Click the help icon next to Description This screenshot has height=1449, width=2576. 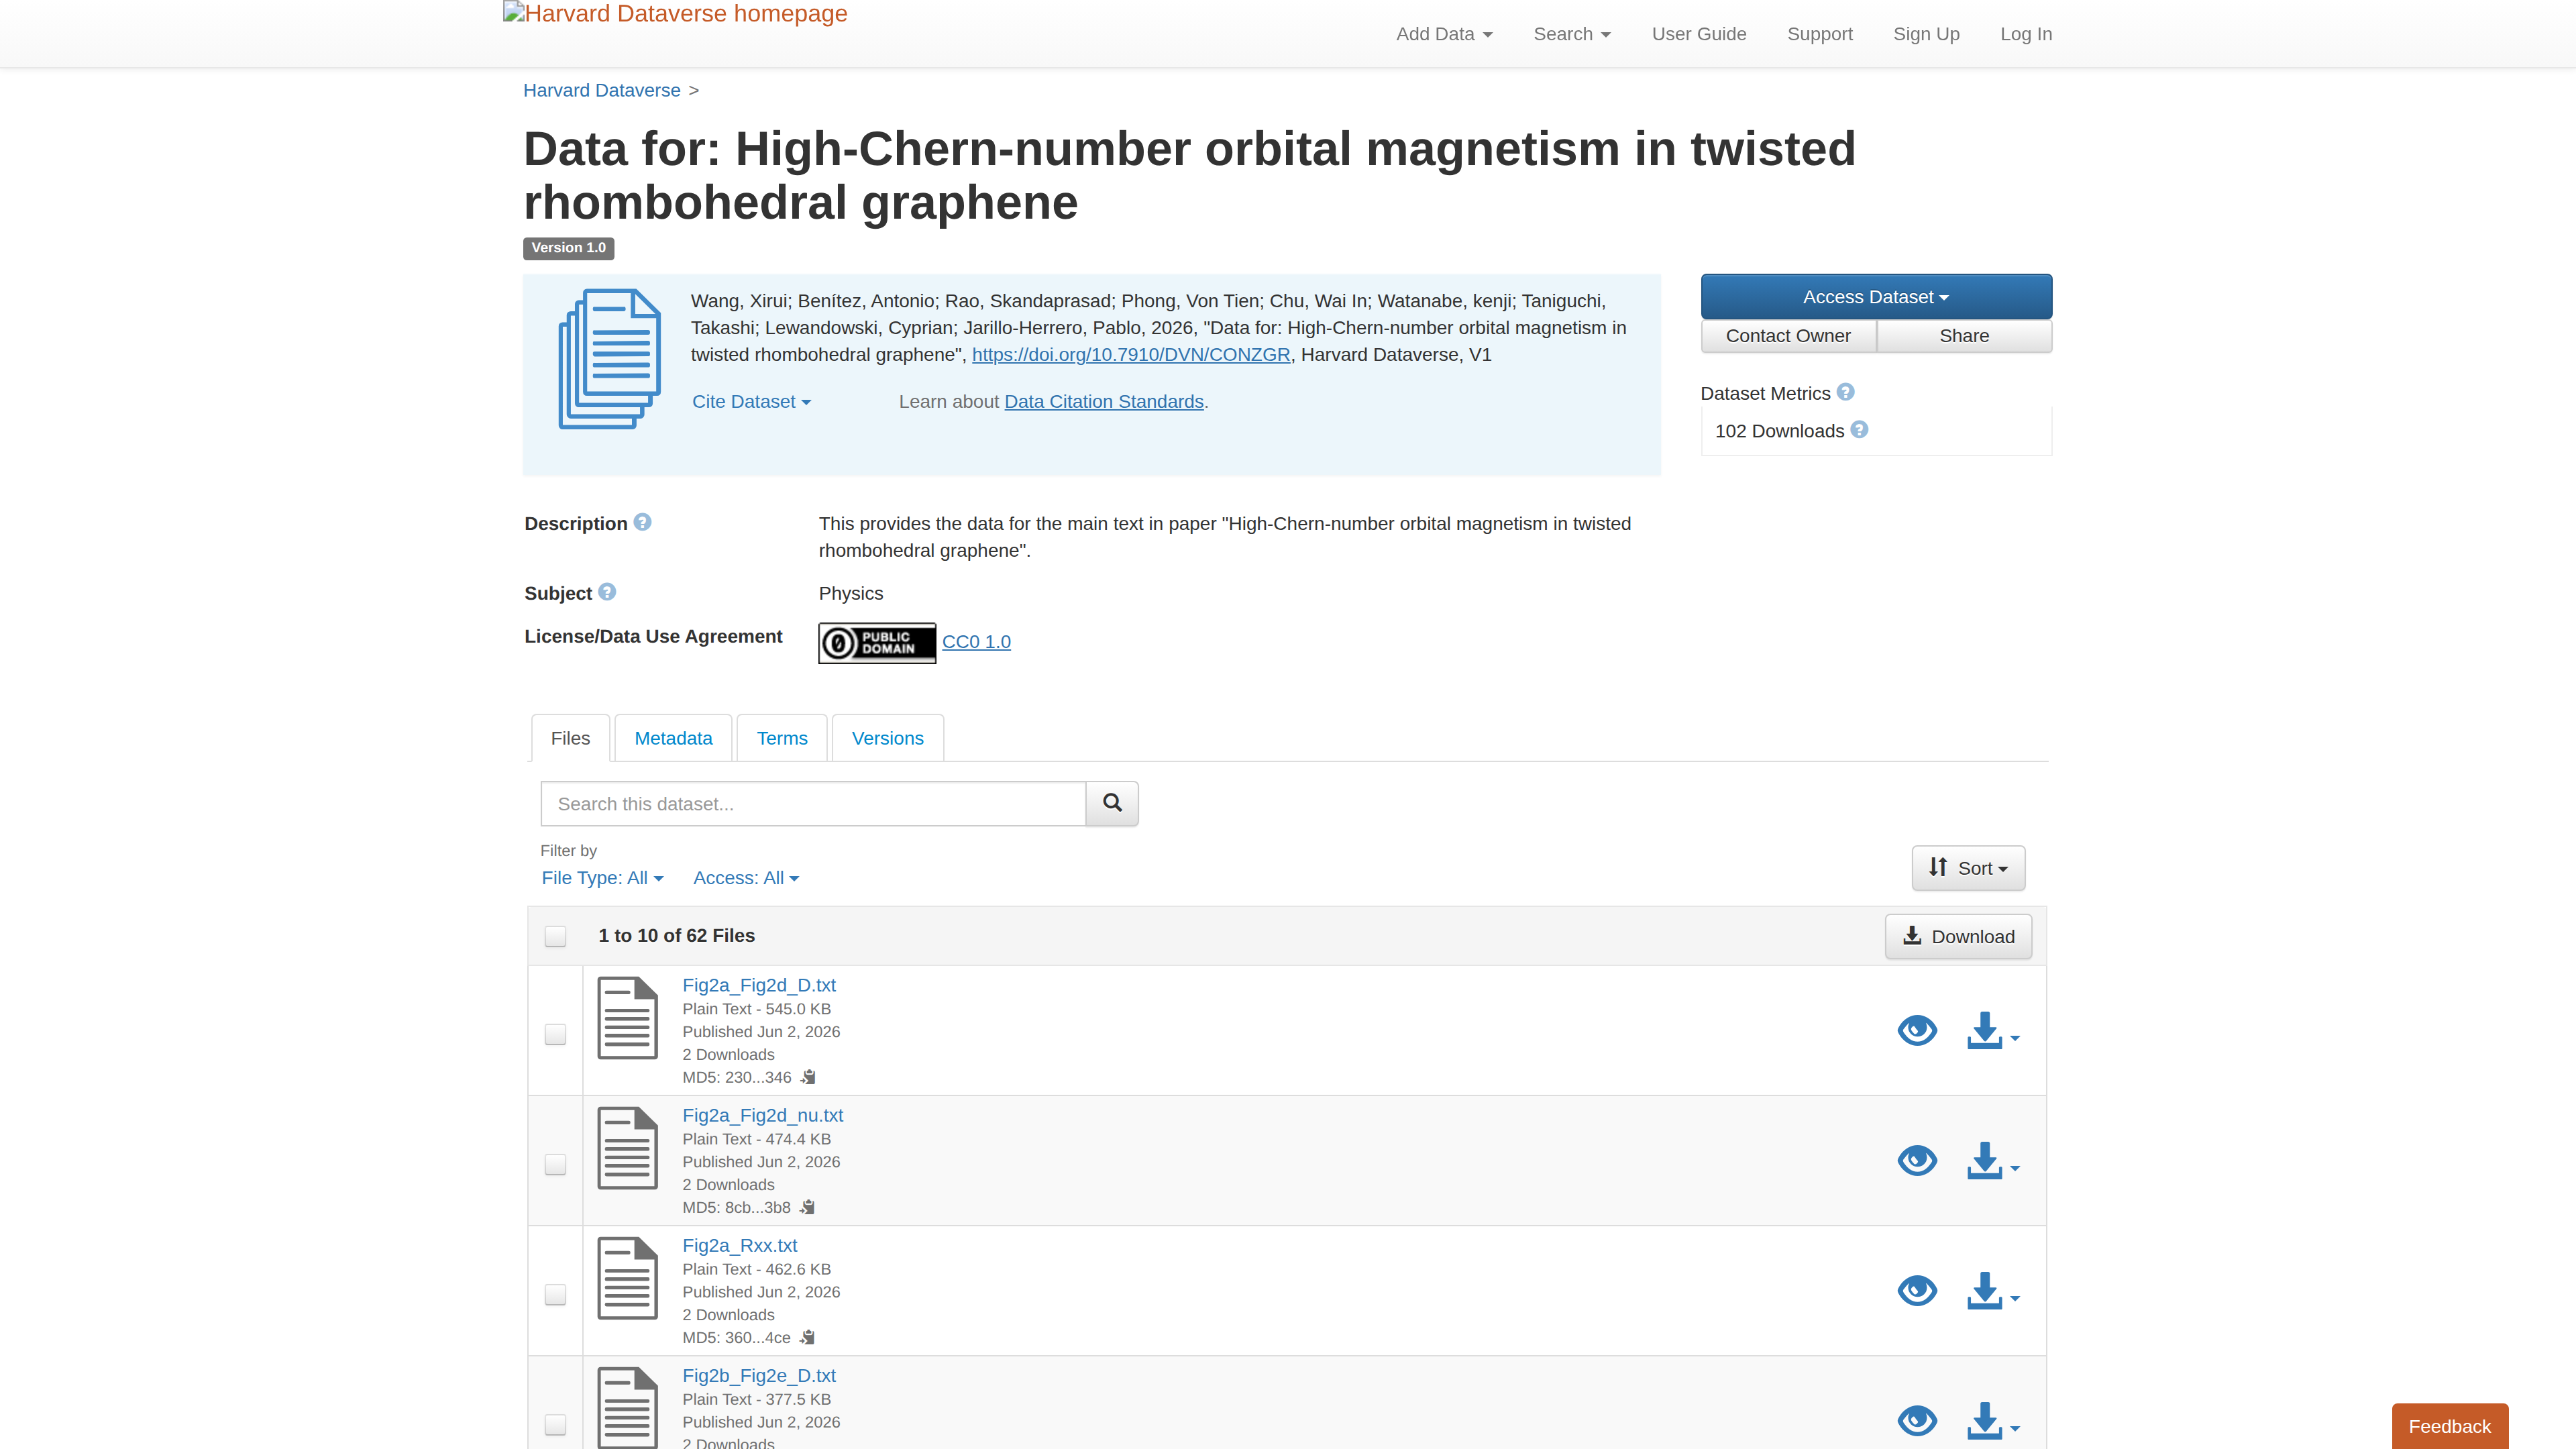tap(643, 522)
